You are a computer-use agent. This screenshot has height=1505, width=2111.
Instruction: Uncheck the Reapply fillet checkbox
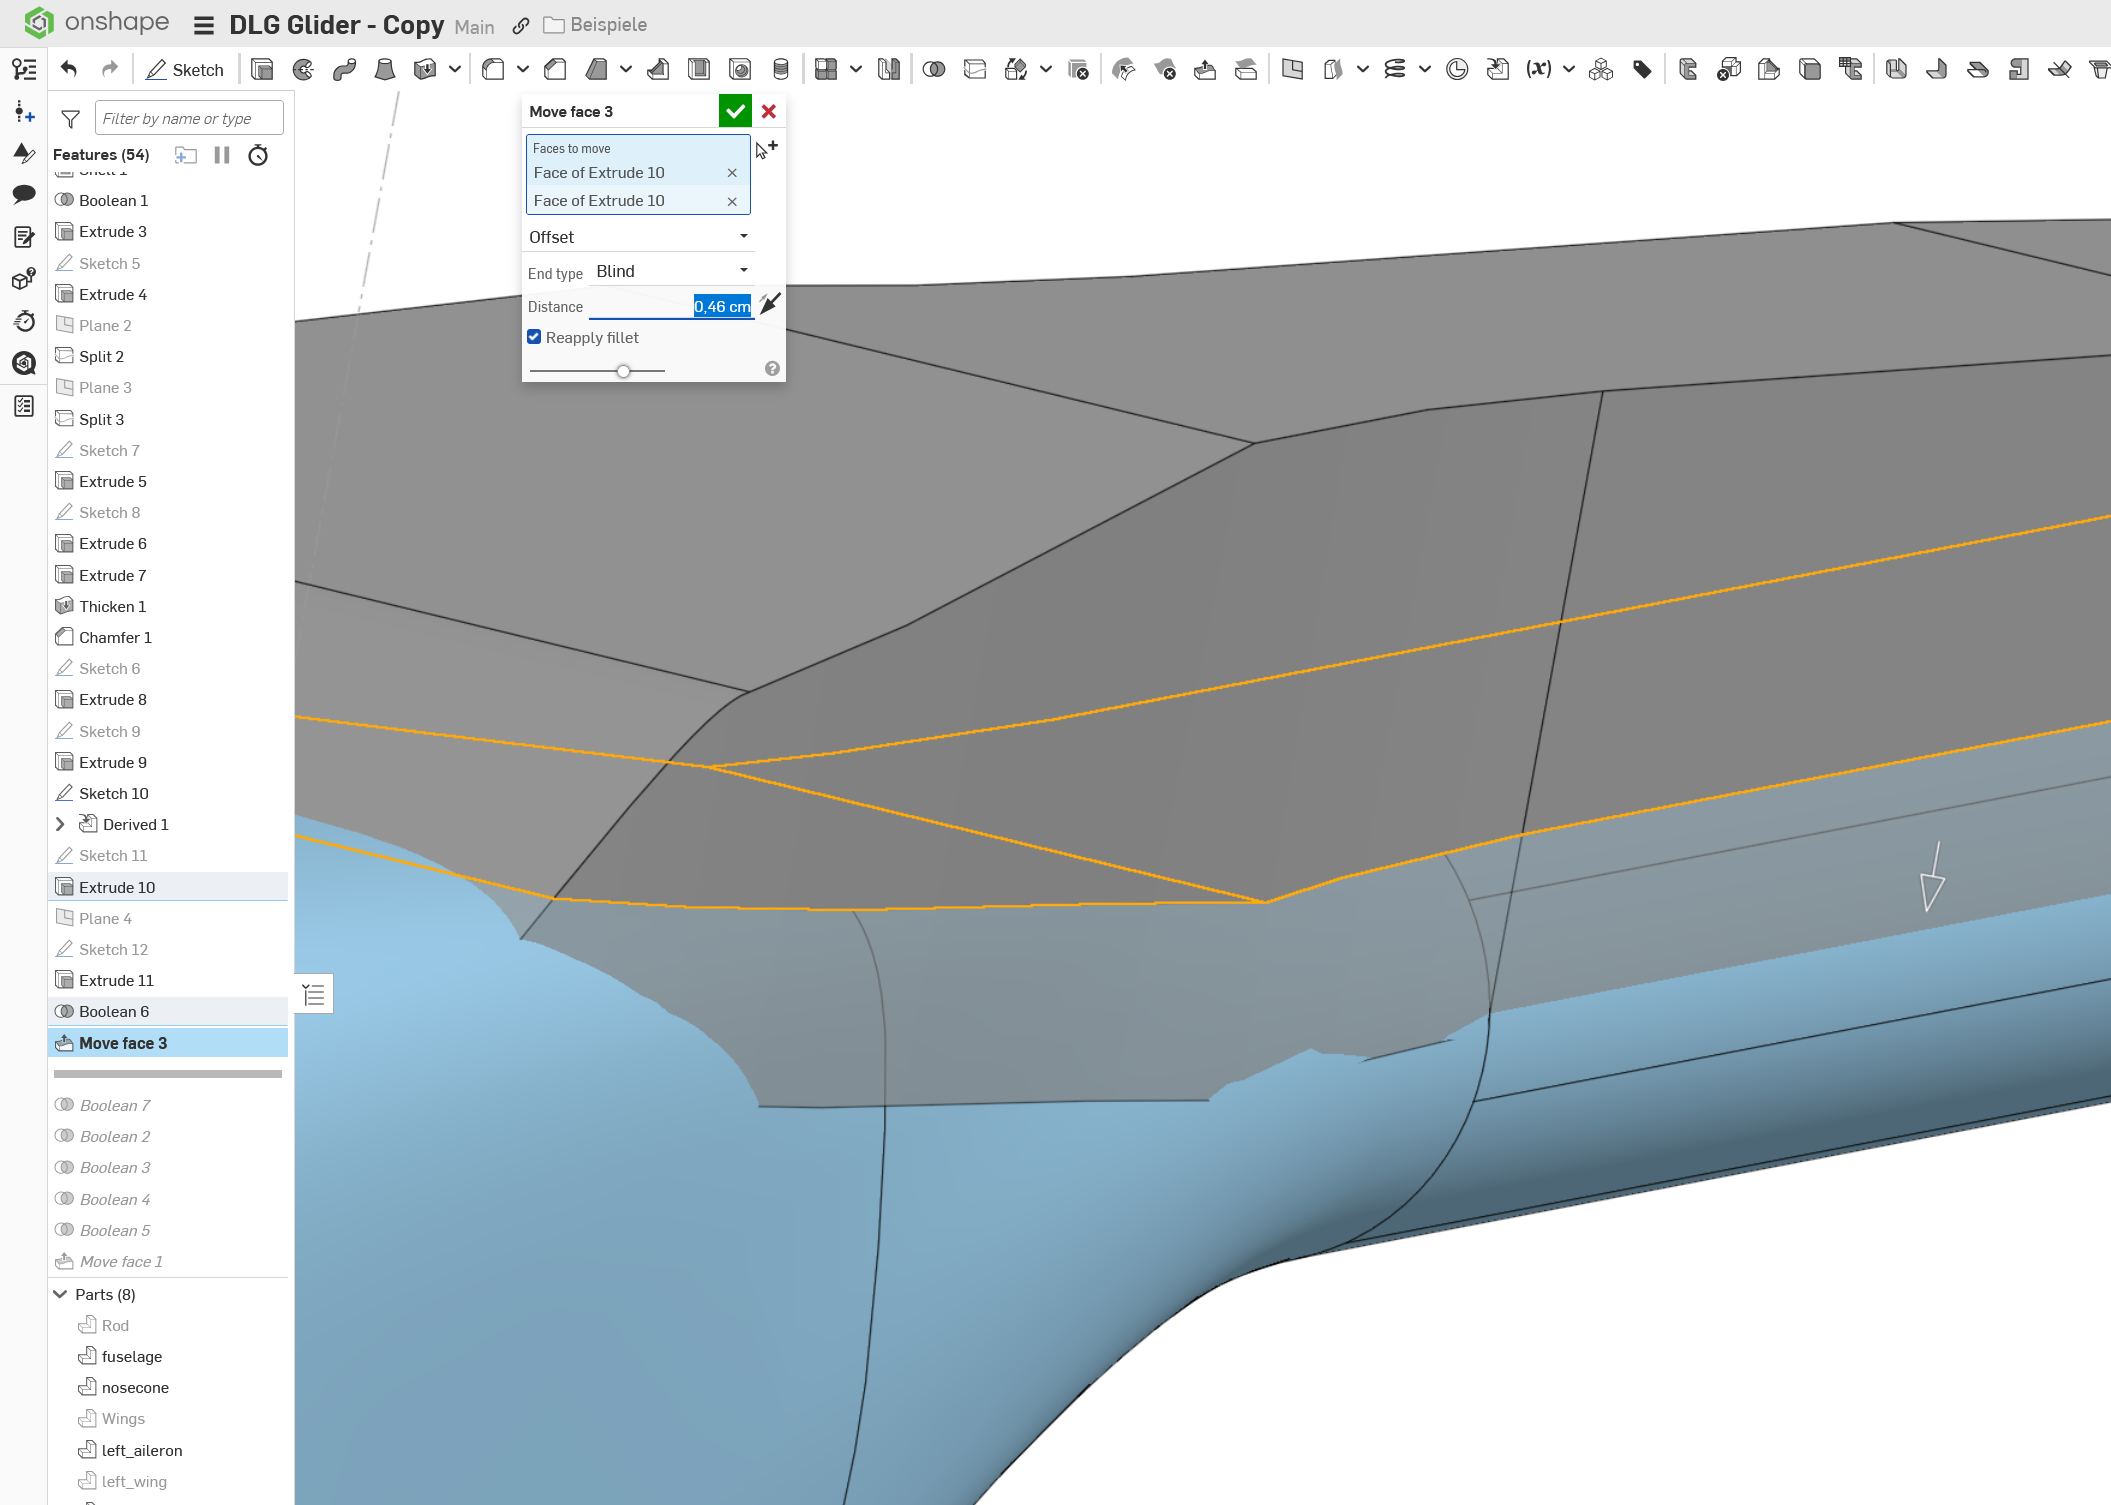tap(534, 337)
